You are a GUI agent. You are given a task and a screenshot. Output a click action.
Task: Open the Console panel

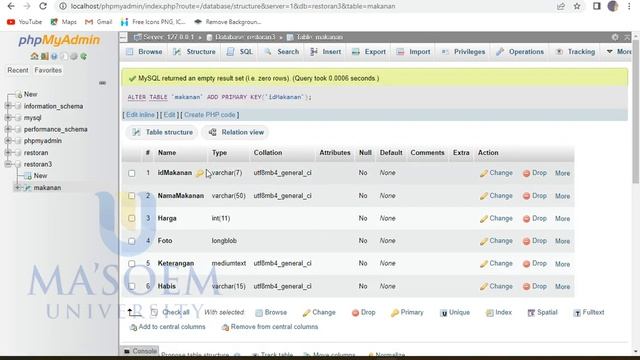pos(140,351)
